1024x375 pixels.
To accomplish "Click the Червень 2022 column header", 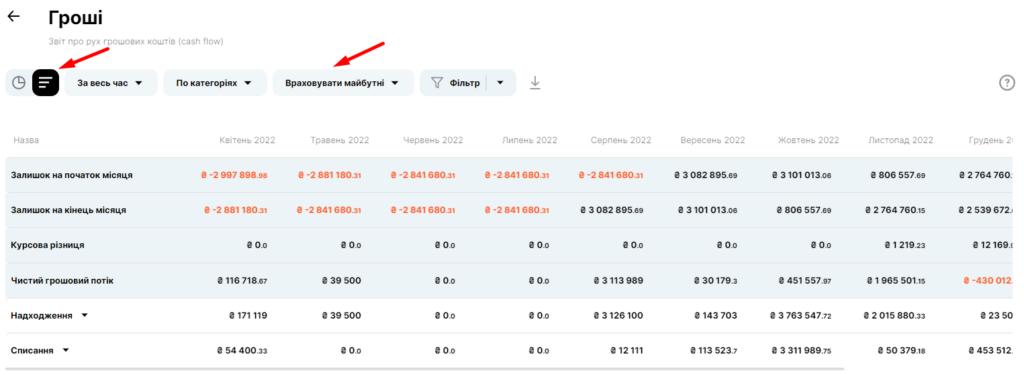I will pos(433,140).
